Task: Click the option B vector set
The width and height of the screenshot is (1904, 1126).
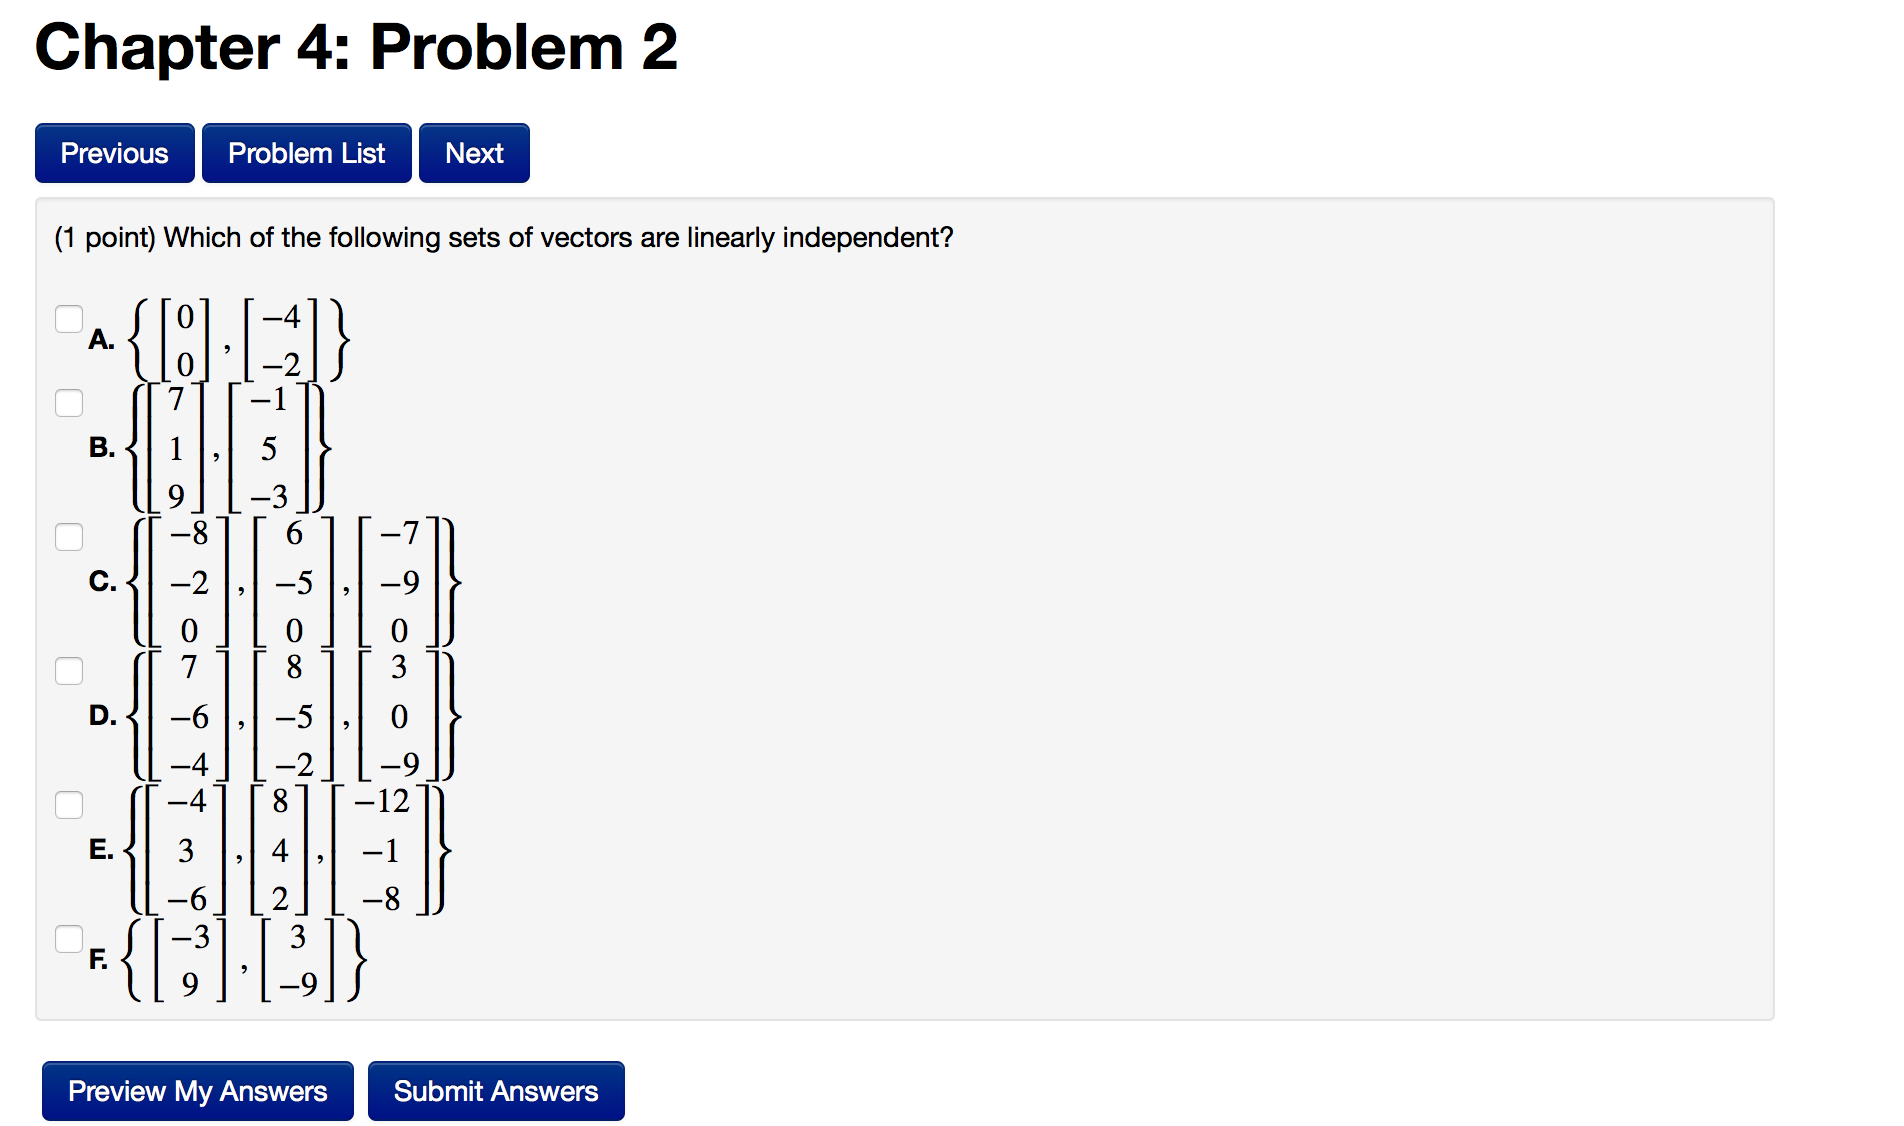Action: click(228, 448)
